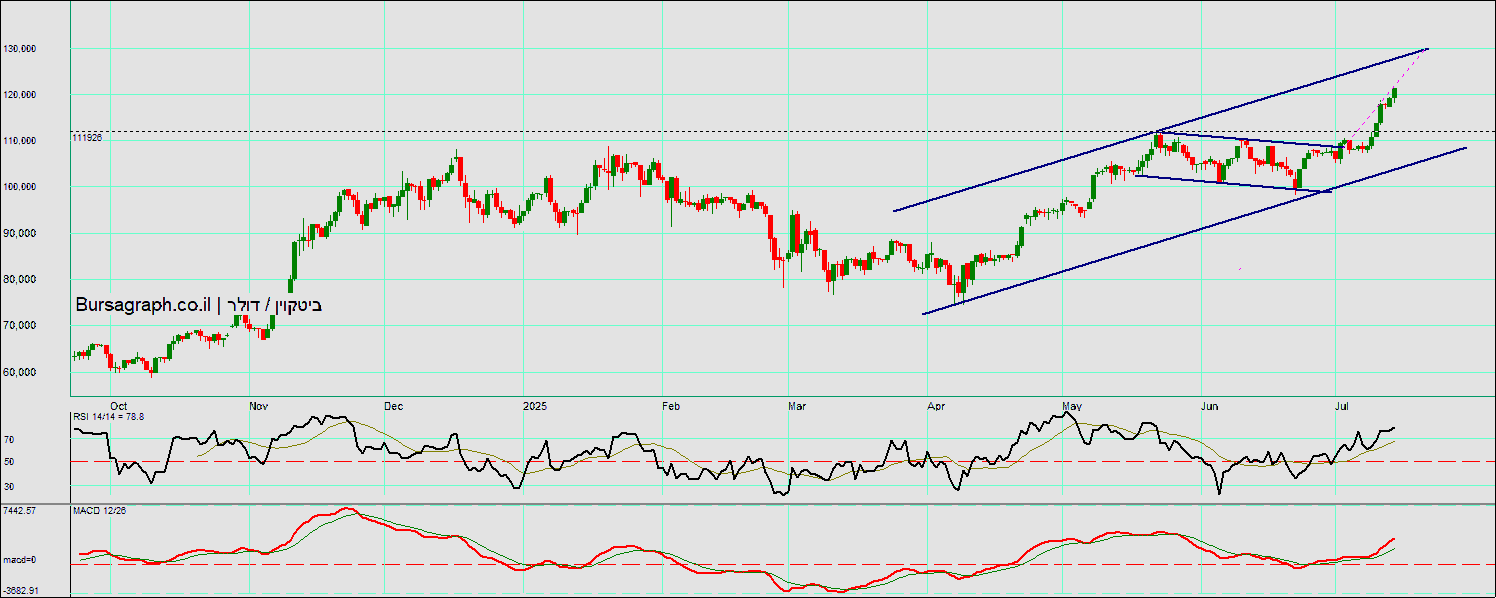1496x598 pixels.
Task: Click the 80,000 price axis label
Action: coord(22,278)
